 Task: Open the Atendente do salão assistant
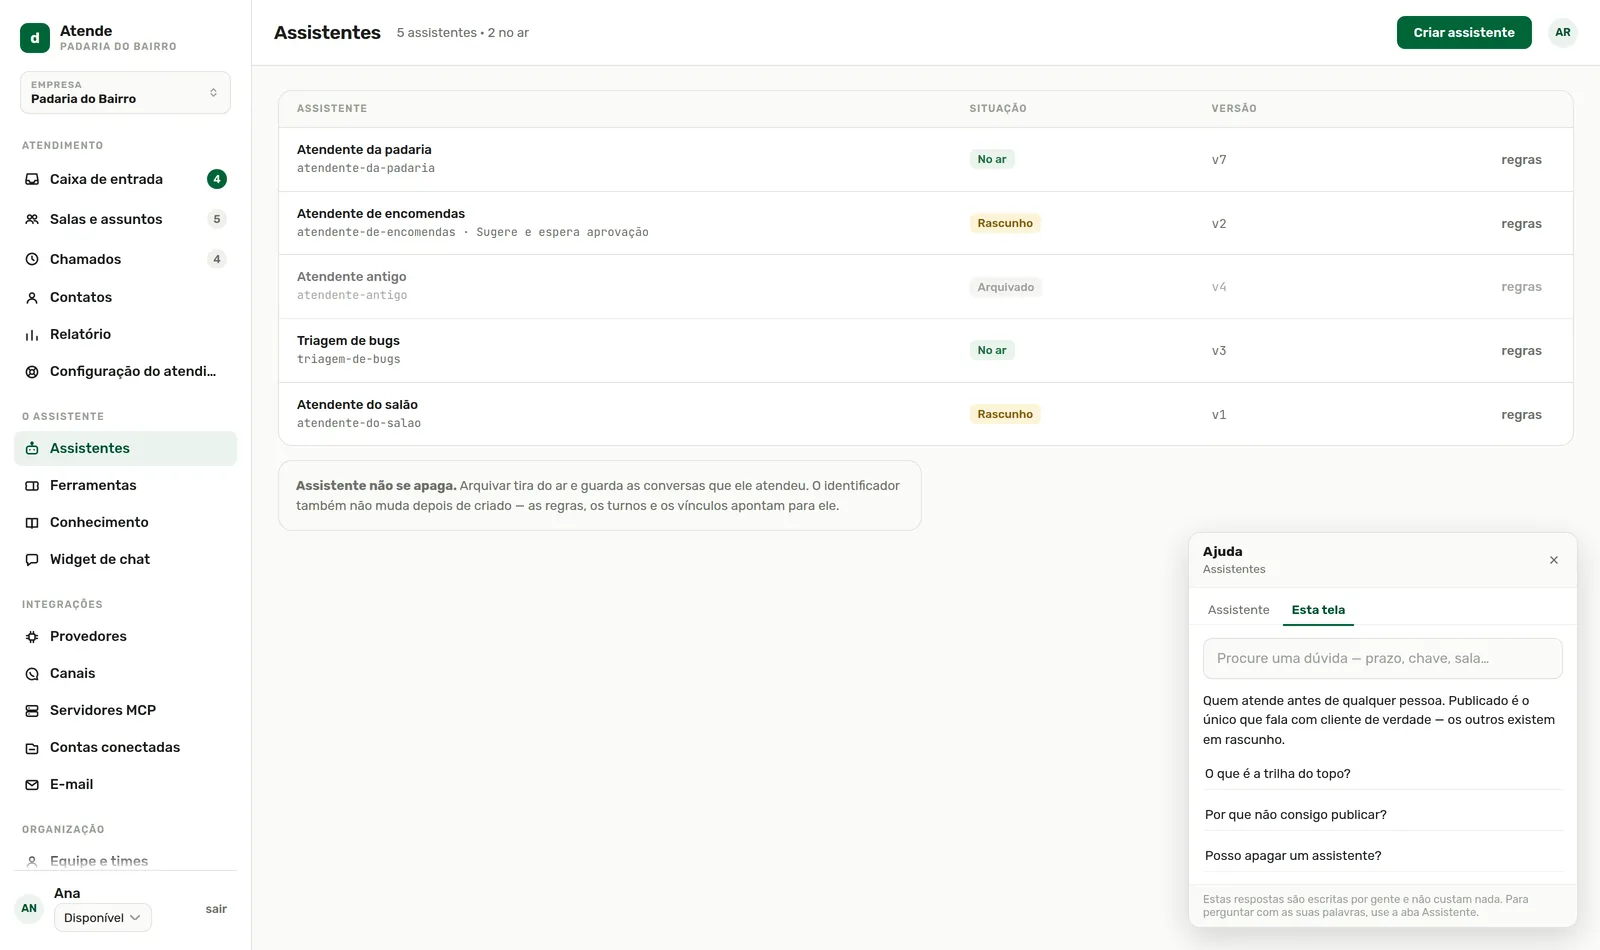(x=926, y=414)
